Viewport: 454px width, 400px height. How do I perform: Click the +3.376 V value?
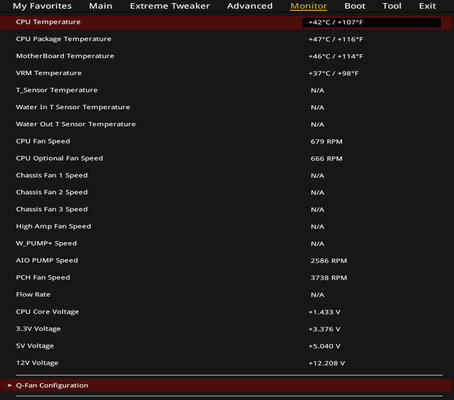pos(324,329)
